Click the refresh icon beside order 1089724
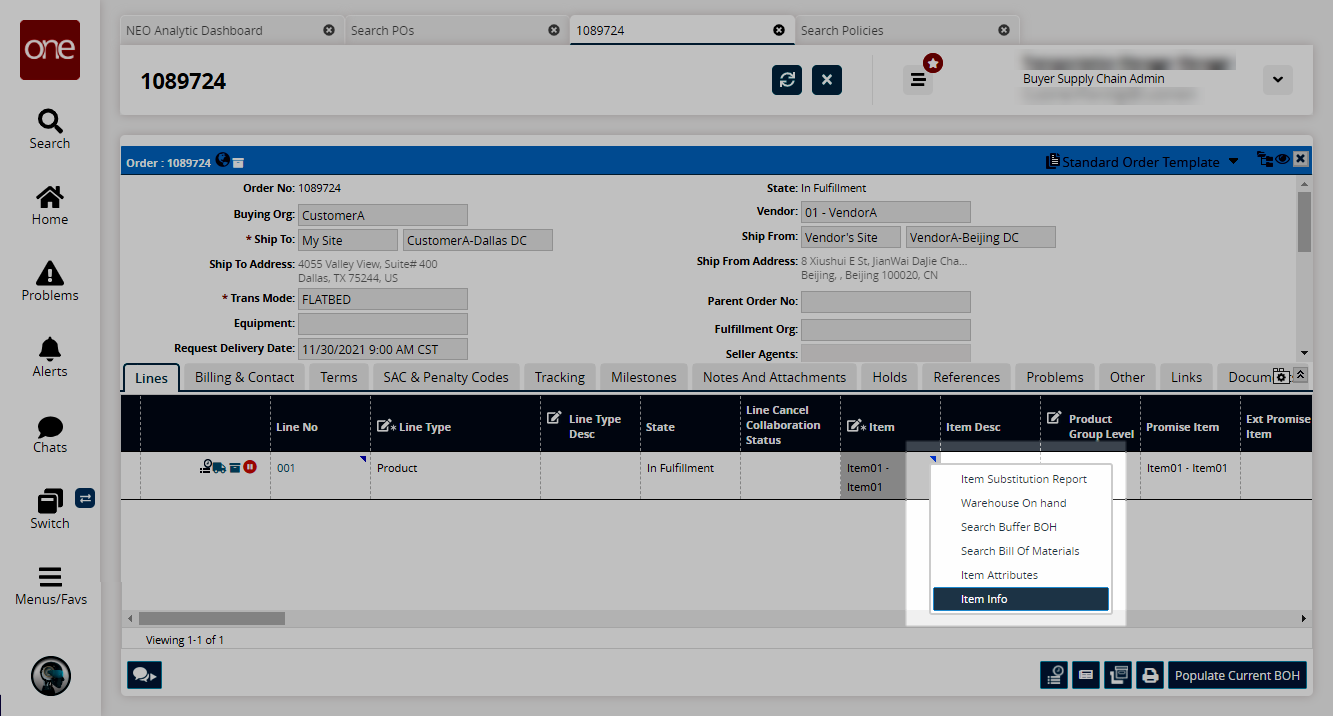Screen dimensions: 1333x716 pyautogui.click(x=787, y=80)
